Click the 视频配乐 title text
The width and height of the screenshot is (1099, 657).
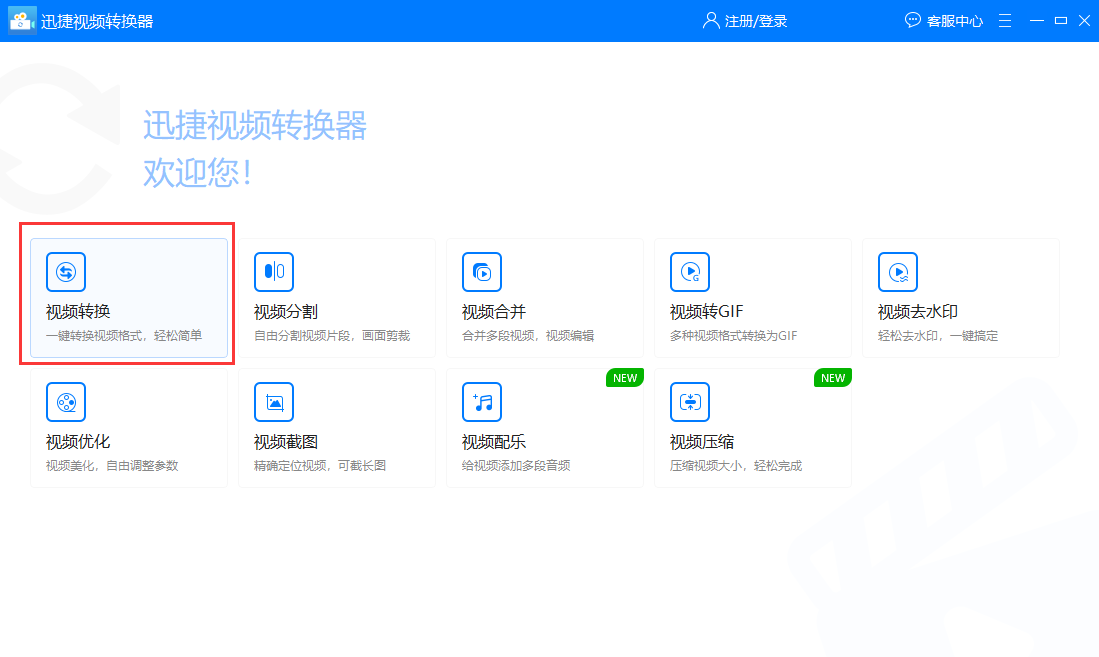pos(494,442)
